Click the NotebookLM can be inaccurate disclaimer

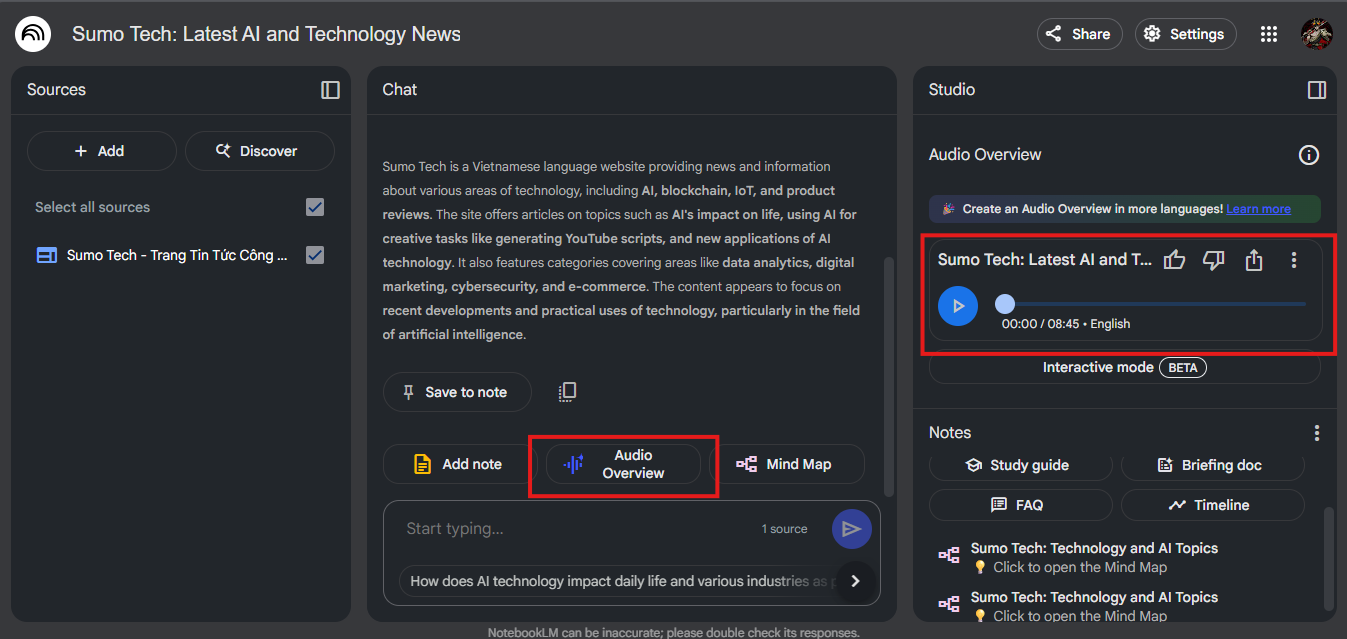click(673, 633)
